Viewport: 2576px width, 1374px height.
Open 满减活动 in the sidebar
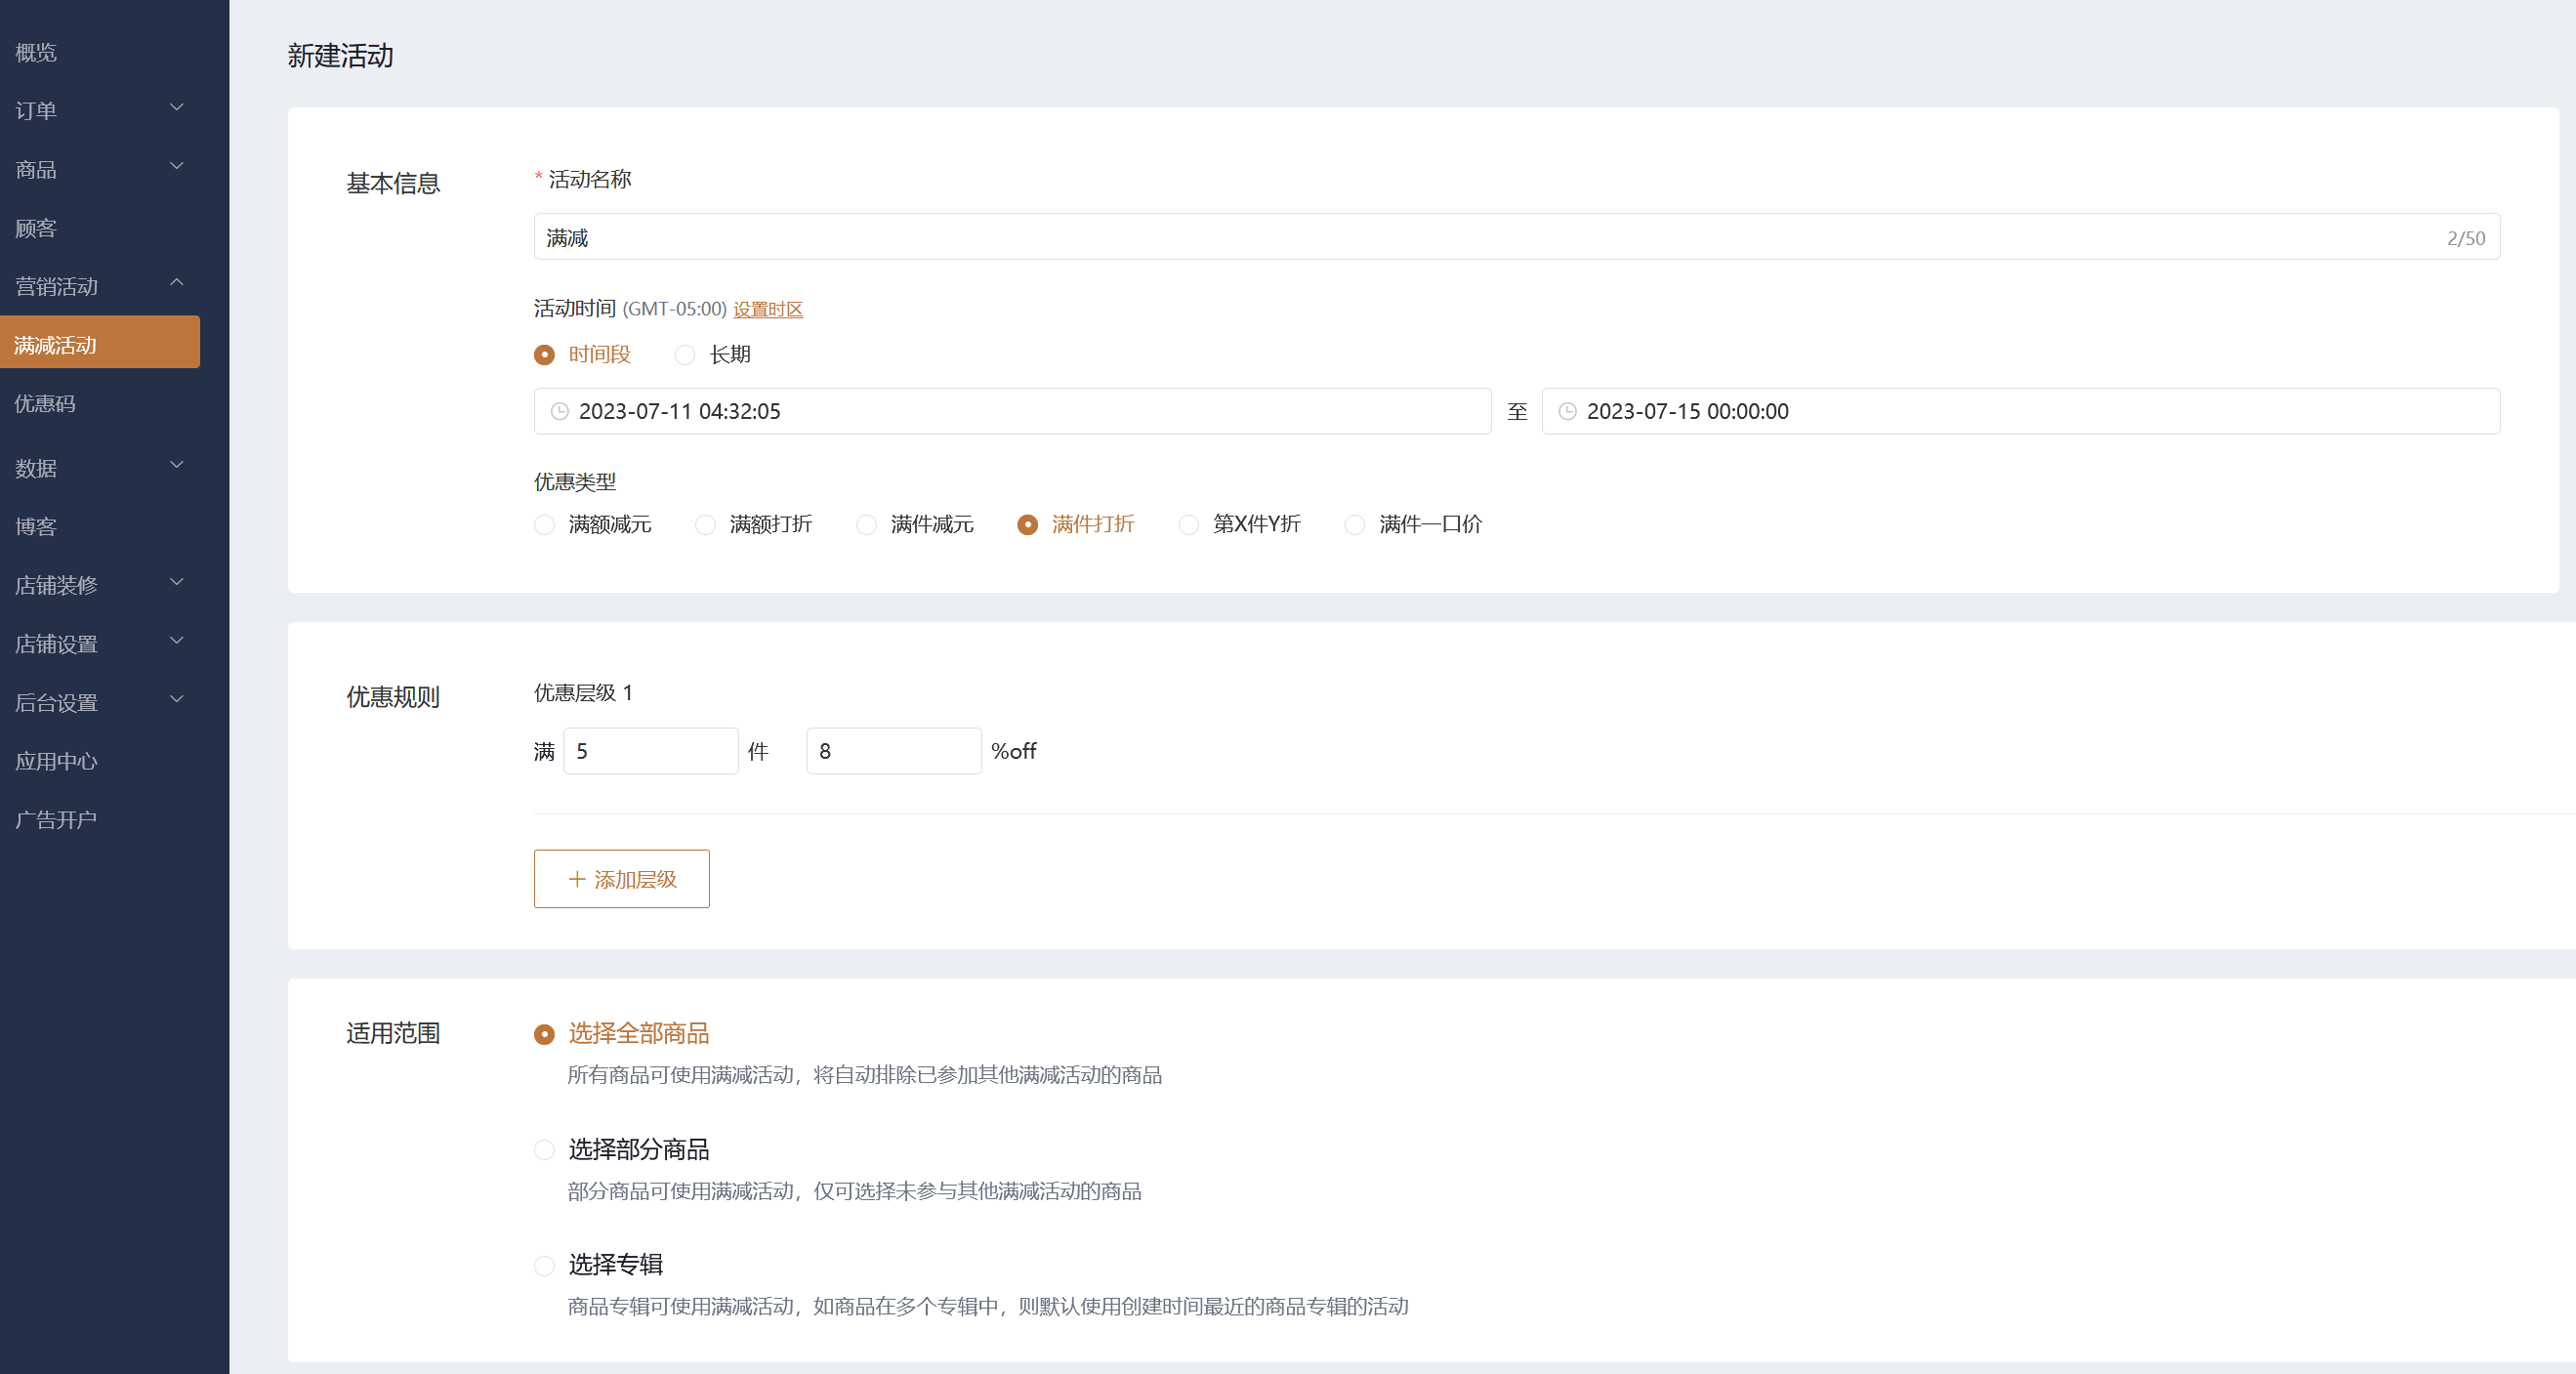100,344
